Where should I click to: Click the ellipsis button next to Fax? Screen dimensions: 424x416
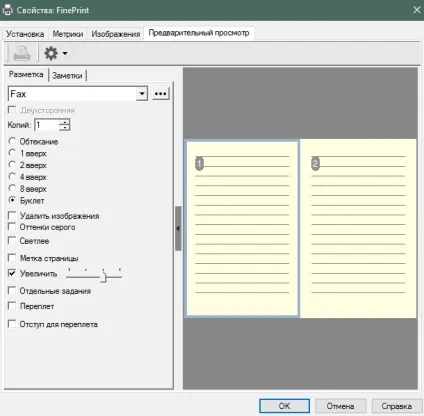(x=161, y=94)
